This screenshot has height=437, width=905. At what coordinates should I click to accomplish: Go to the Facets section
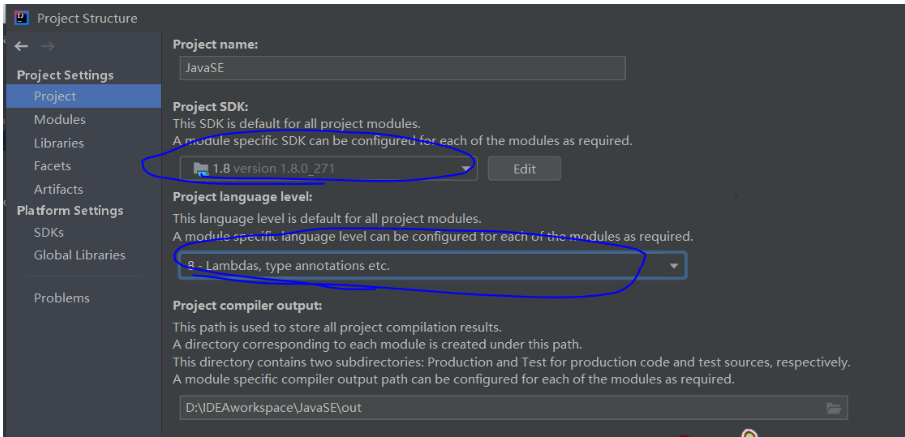(x=52, y=166)
